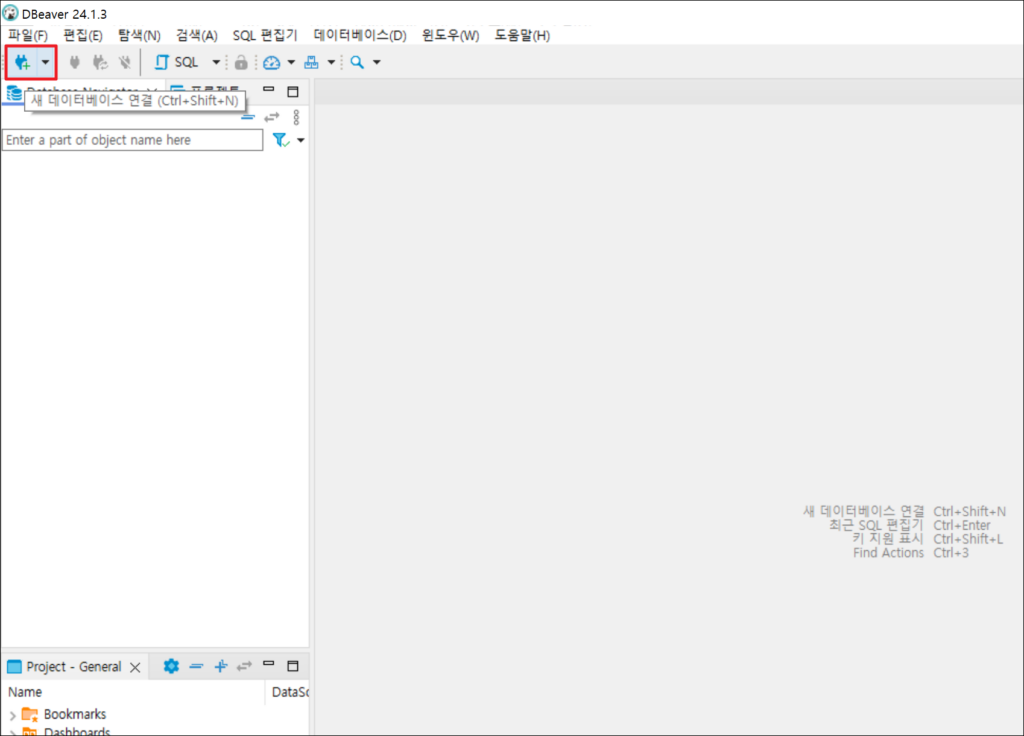Expand dropdown next to dashboard gauge icon
The image size is (1024, 736).
[x=291, y=62]
